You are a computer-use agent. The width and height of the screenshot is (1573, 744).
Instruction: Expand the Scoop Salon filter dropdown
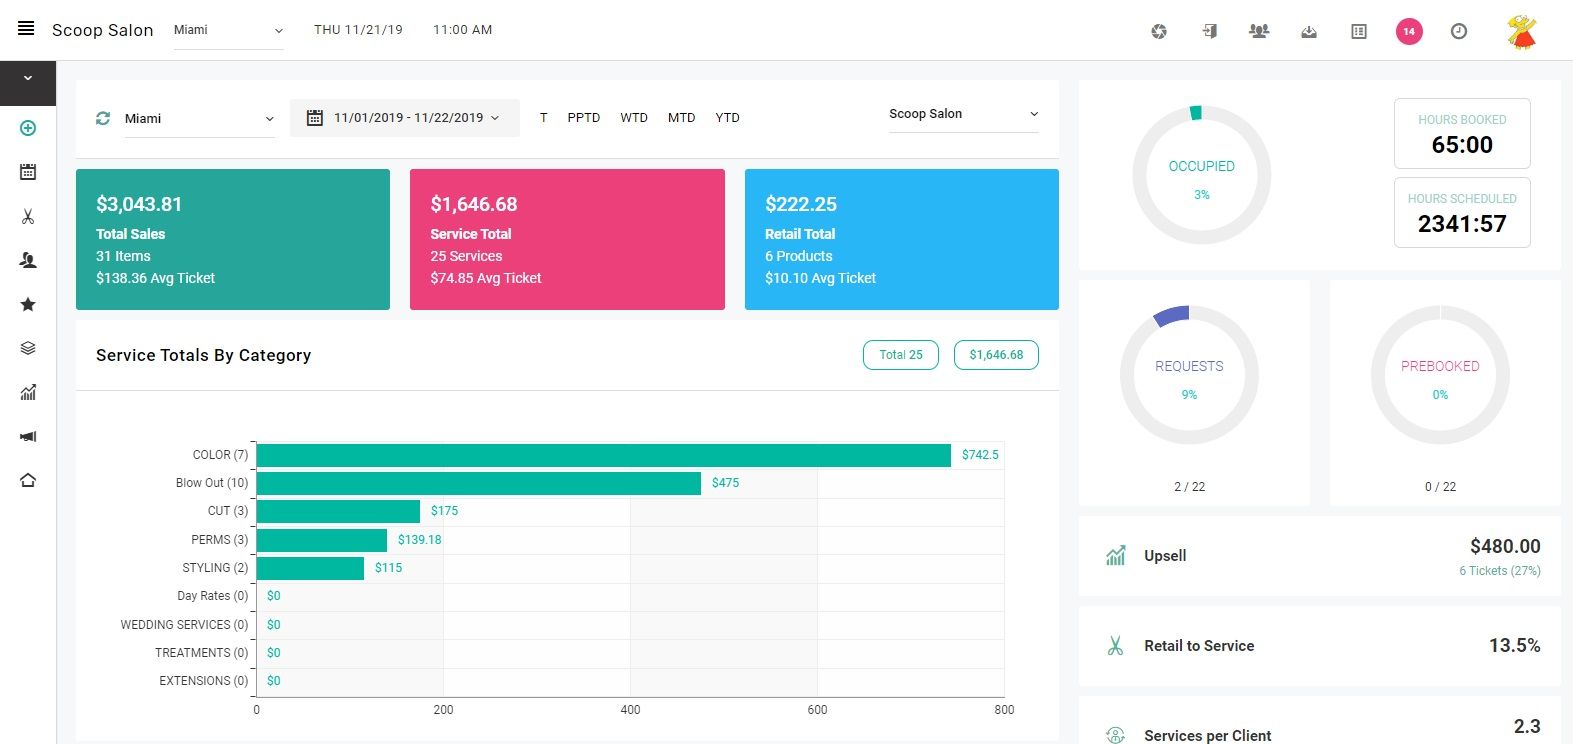(963, 114)
